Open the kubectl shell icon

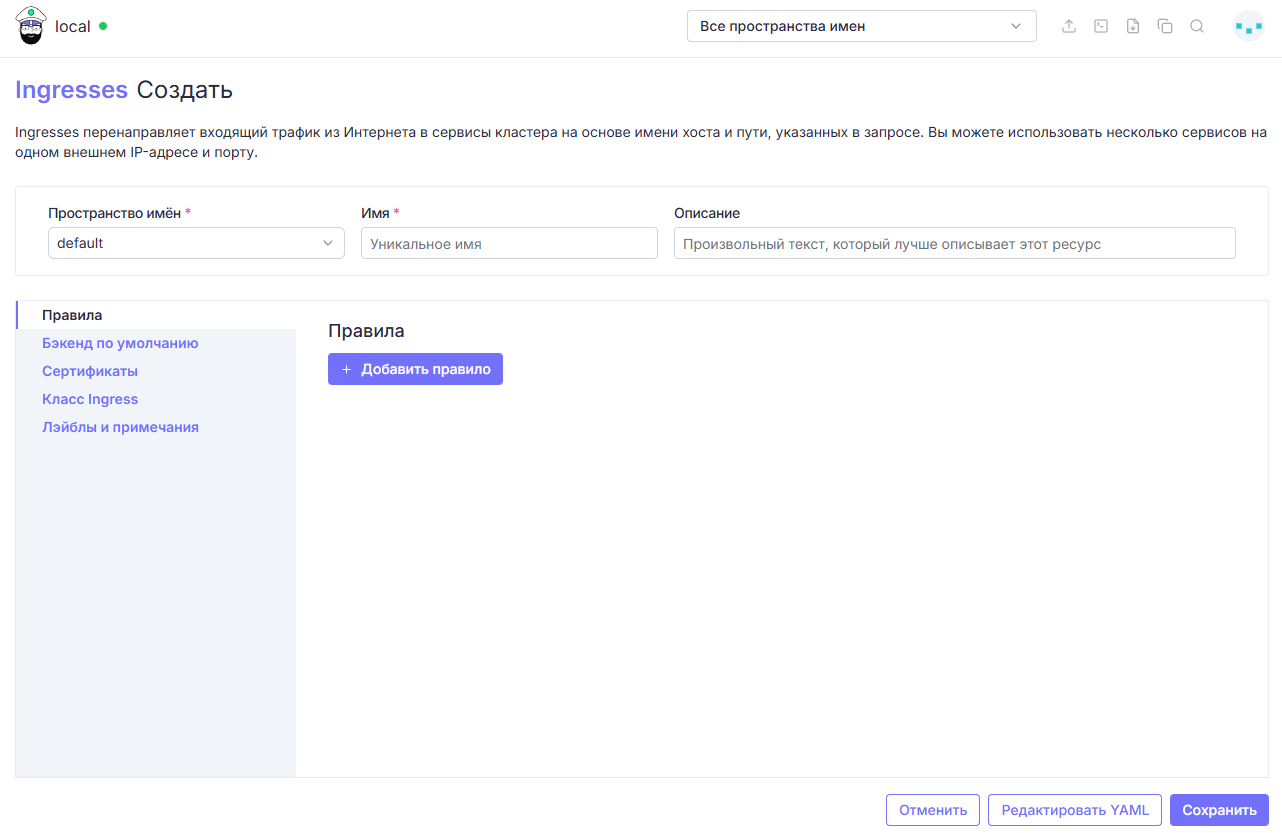coord(1101,27)
